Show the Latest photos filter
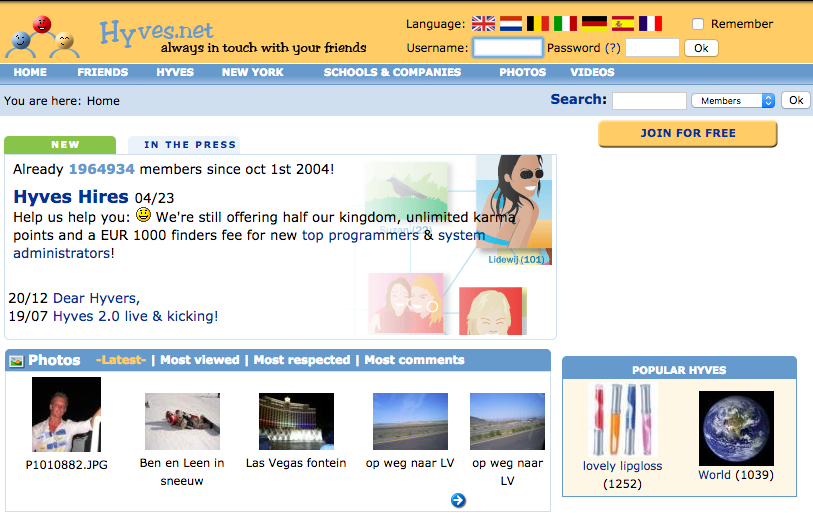This screenshot has width=813, height=513. pyautogui.click(x=121, y=360)
